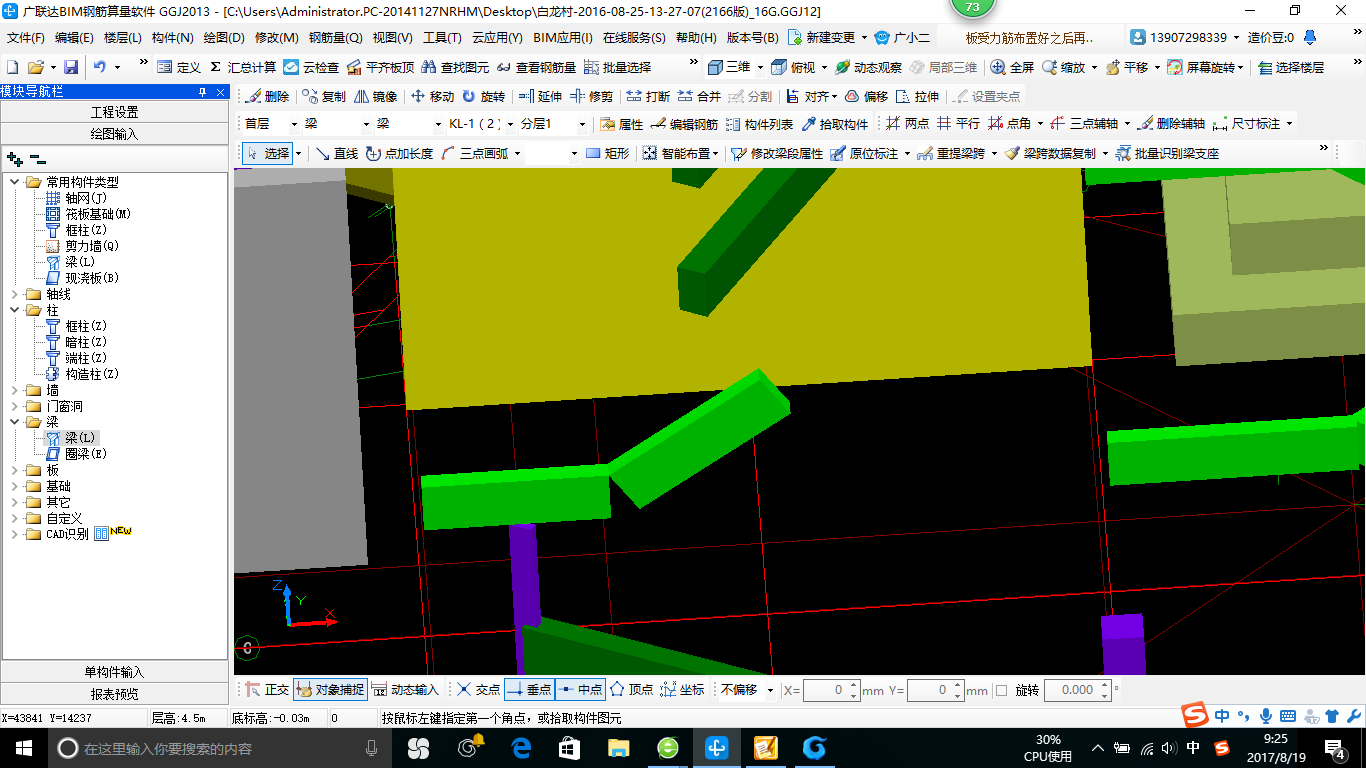Expand the 轴线 tree node
1366x768 pixels.
(x=15, y=294)
